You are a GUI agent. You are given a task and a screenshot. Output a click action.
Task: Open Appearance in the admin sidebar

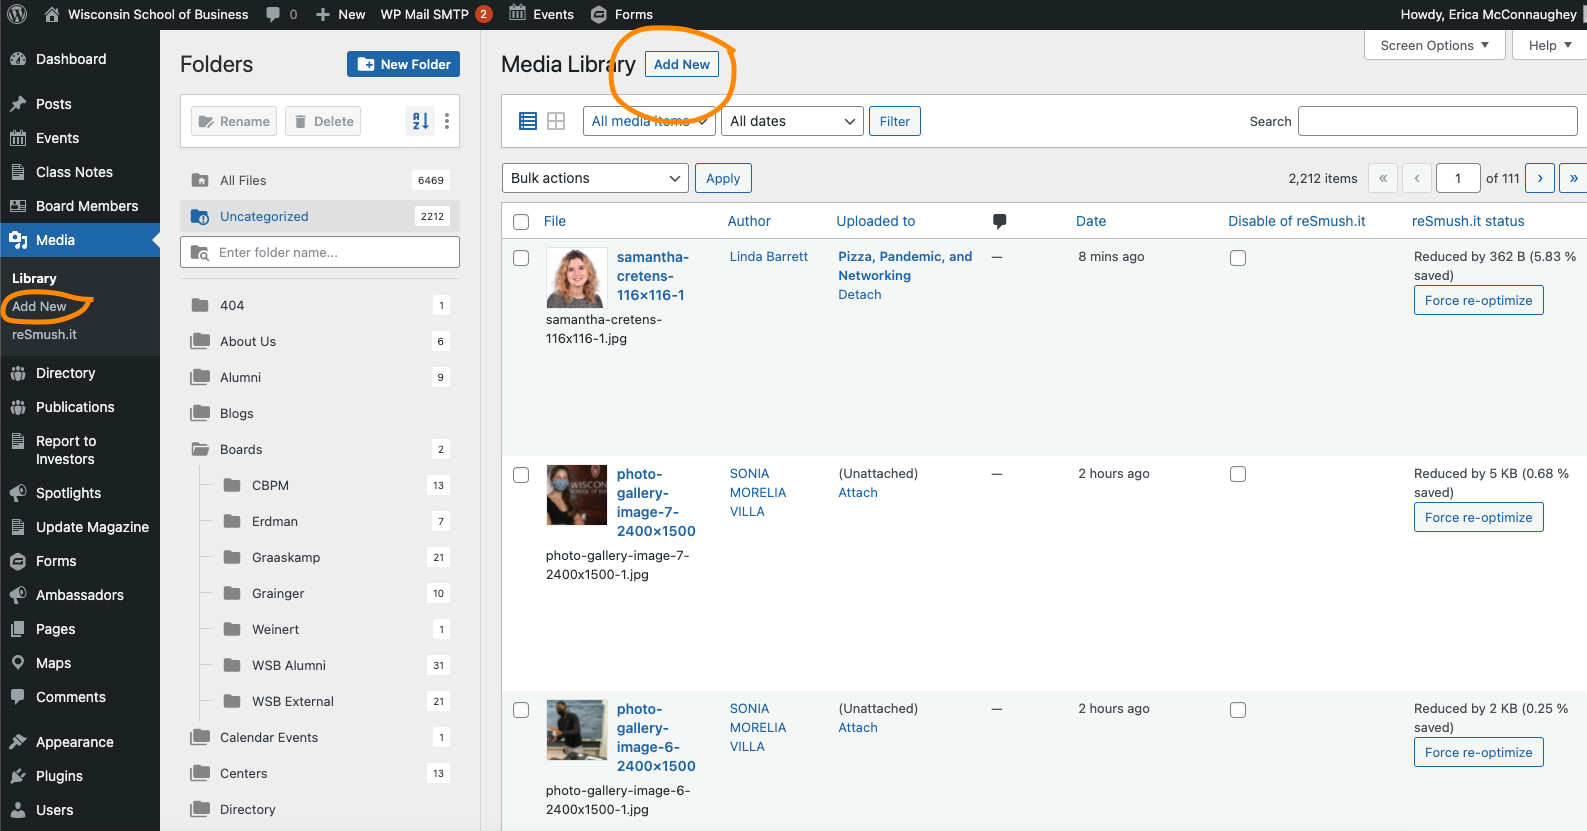[x=75, y=742]
